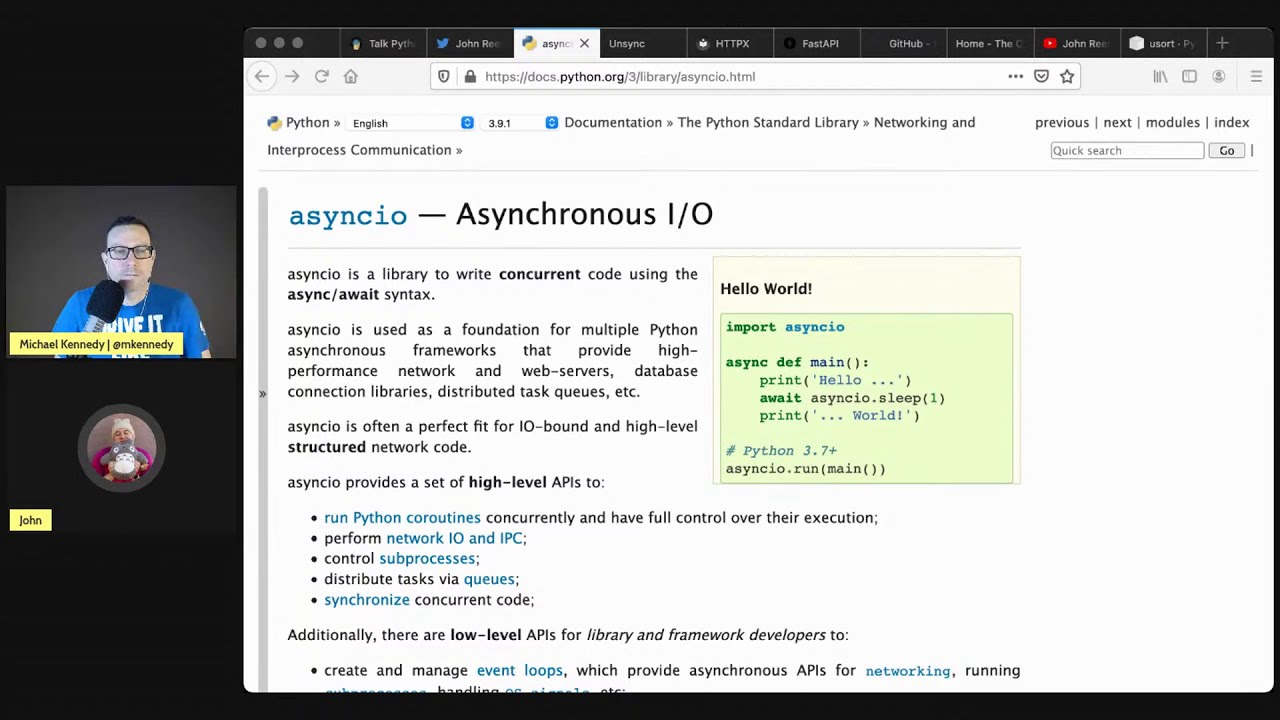This screenshot has height=720, width=1280.
Task: Open the Pocket save icon
Action: tap(1041, 76)
